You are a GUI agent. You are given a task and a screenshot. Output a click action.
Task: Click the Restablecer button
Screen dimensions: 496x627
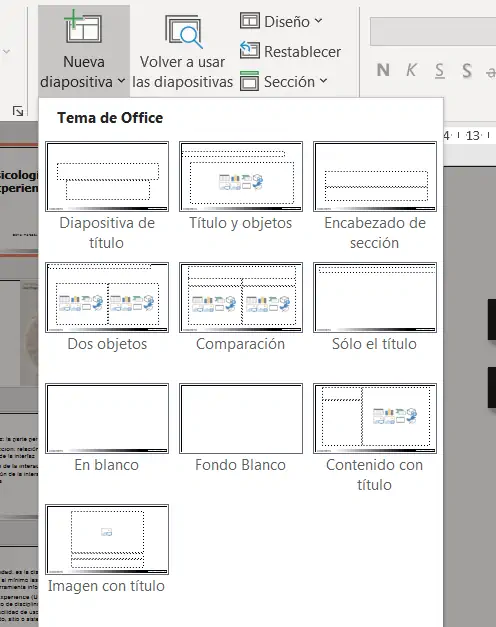290,51
